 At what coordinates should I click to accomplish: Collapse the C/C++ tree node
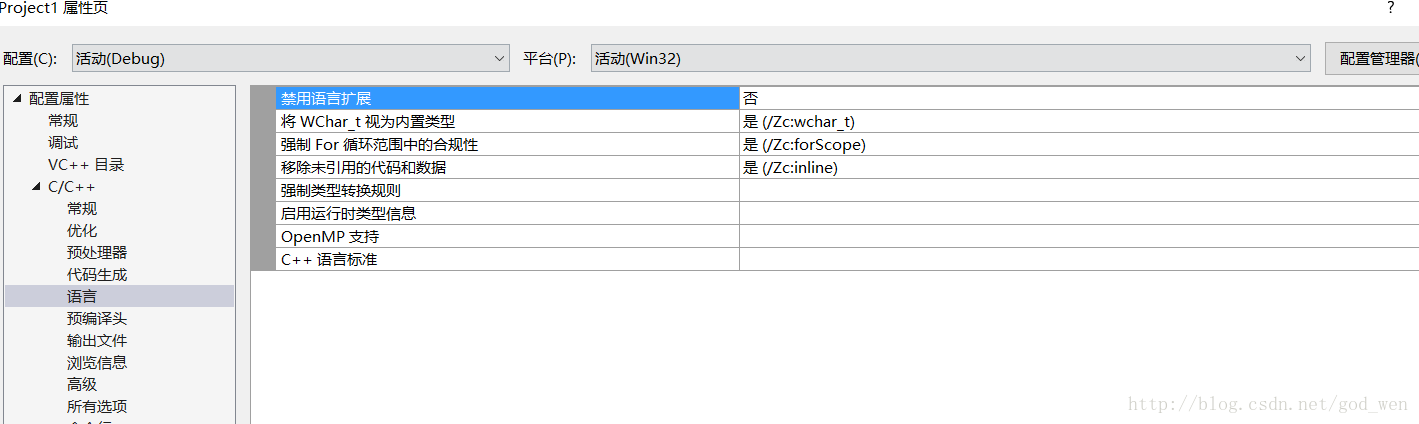point(36,186)
